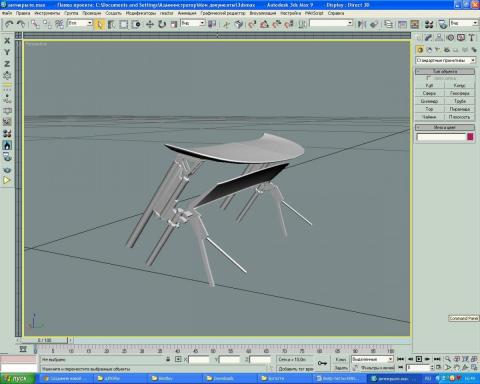Select the Link objects tool
This screenshot has width=480, height=384.
[x=35, y=24]
